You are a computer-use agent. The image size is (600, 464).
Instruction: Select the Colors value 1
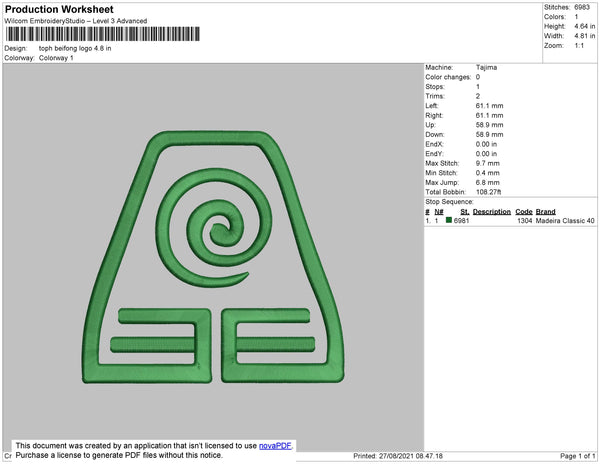(576, 17)
